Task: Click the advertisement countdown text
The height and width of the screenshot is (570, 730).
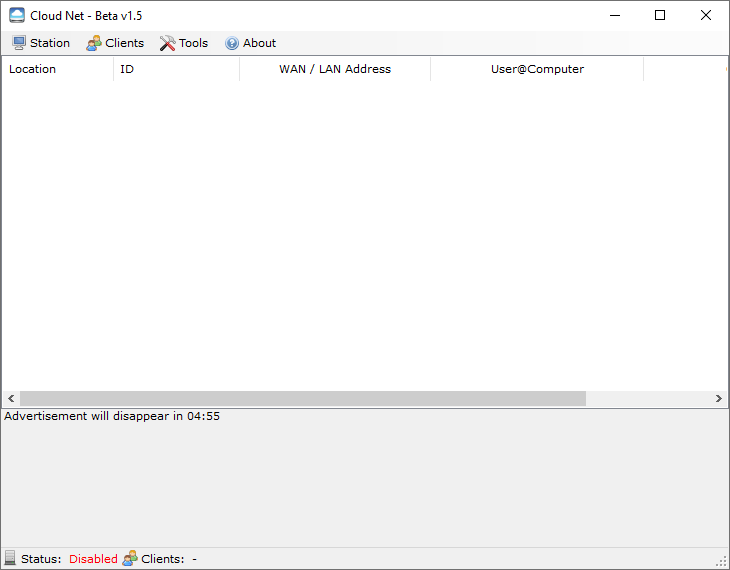Action: 112,416
